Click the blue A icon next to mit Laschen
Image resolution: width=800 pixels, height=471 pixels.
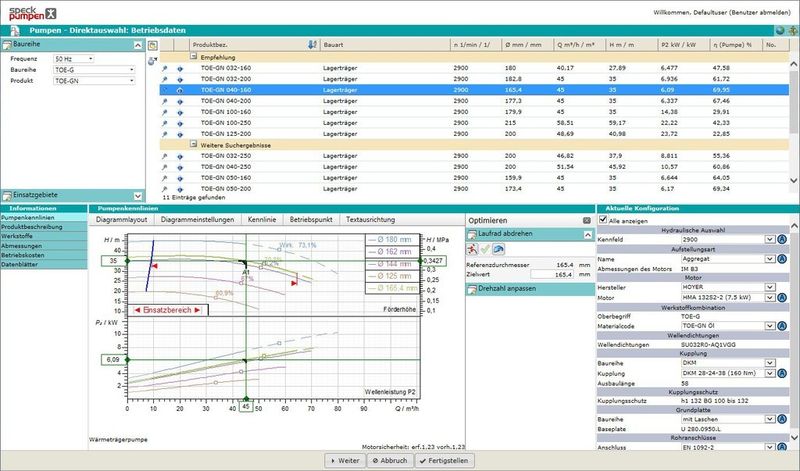click(782, 419)
